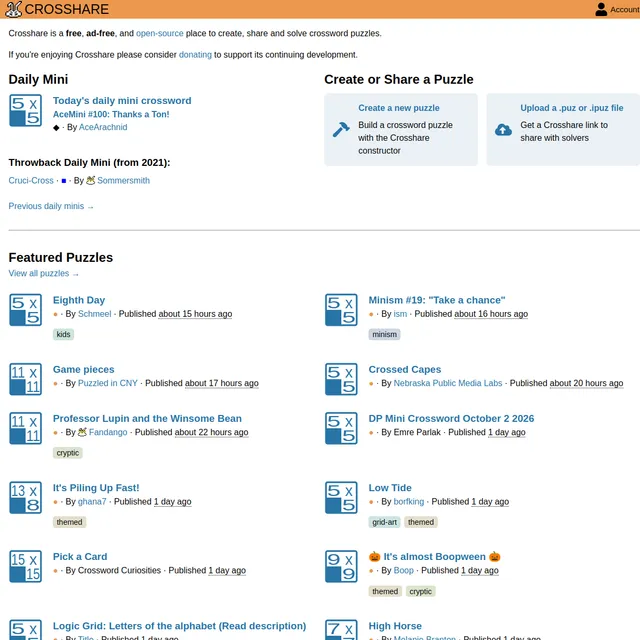Visit the AceArachnid author page
Screen dimensions: 640x640
(103, 127)
